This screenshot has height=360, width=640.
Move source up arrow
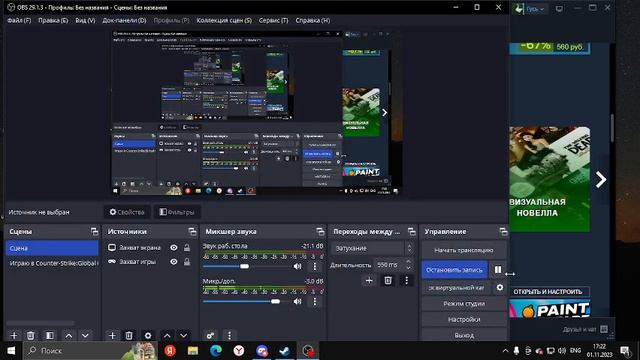[167, 336]
